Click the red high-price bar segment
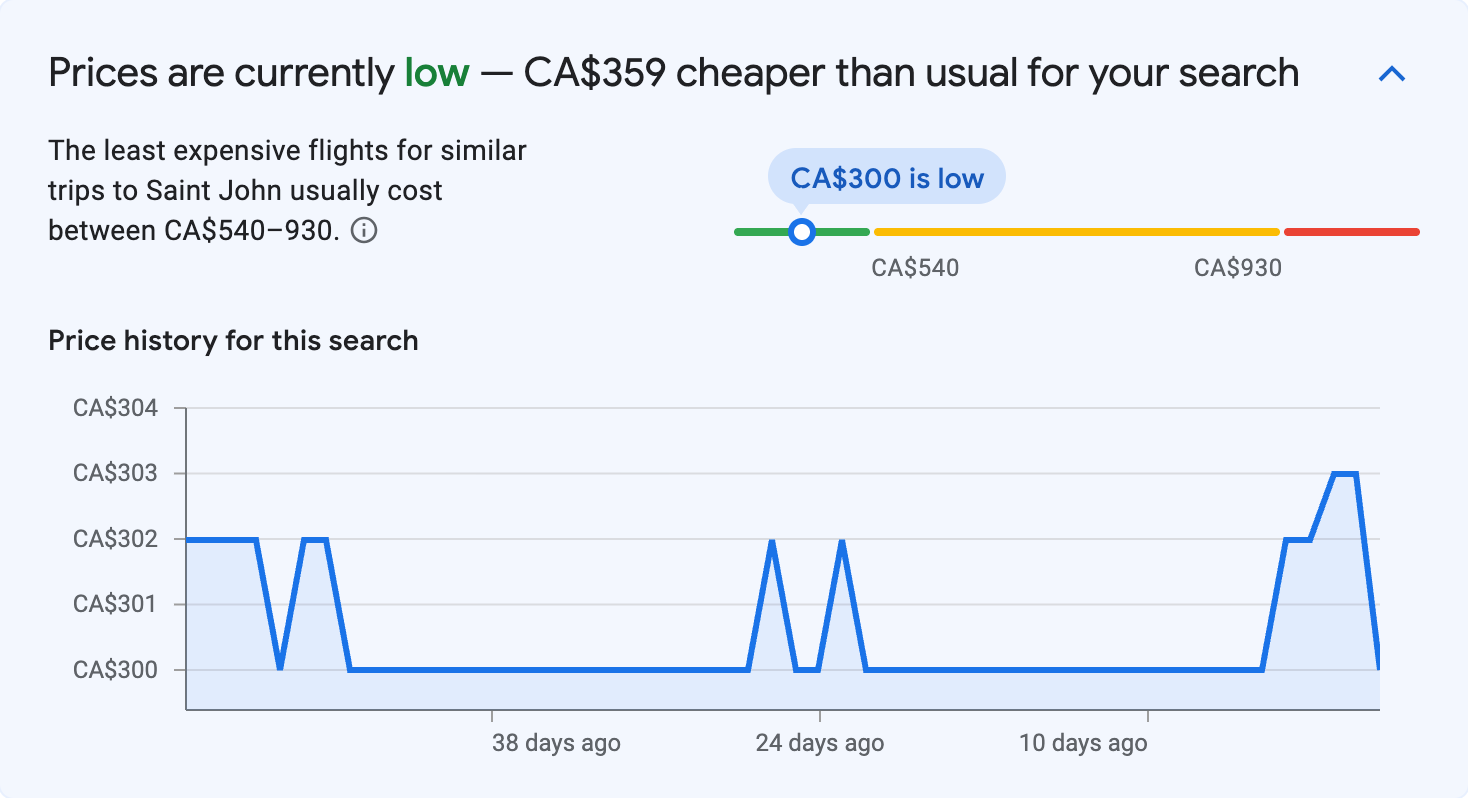1468x798 pixels. pyautogui.click(x=1351, y=232)
